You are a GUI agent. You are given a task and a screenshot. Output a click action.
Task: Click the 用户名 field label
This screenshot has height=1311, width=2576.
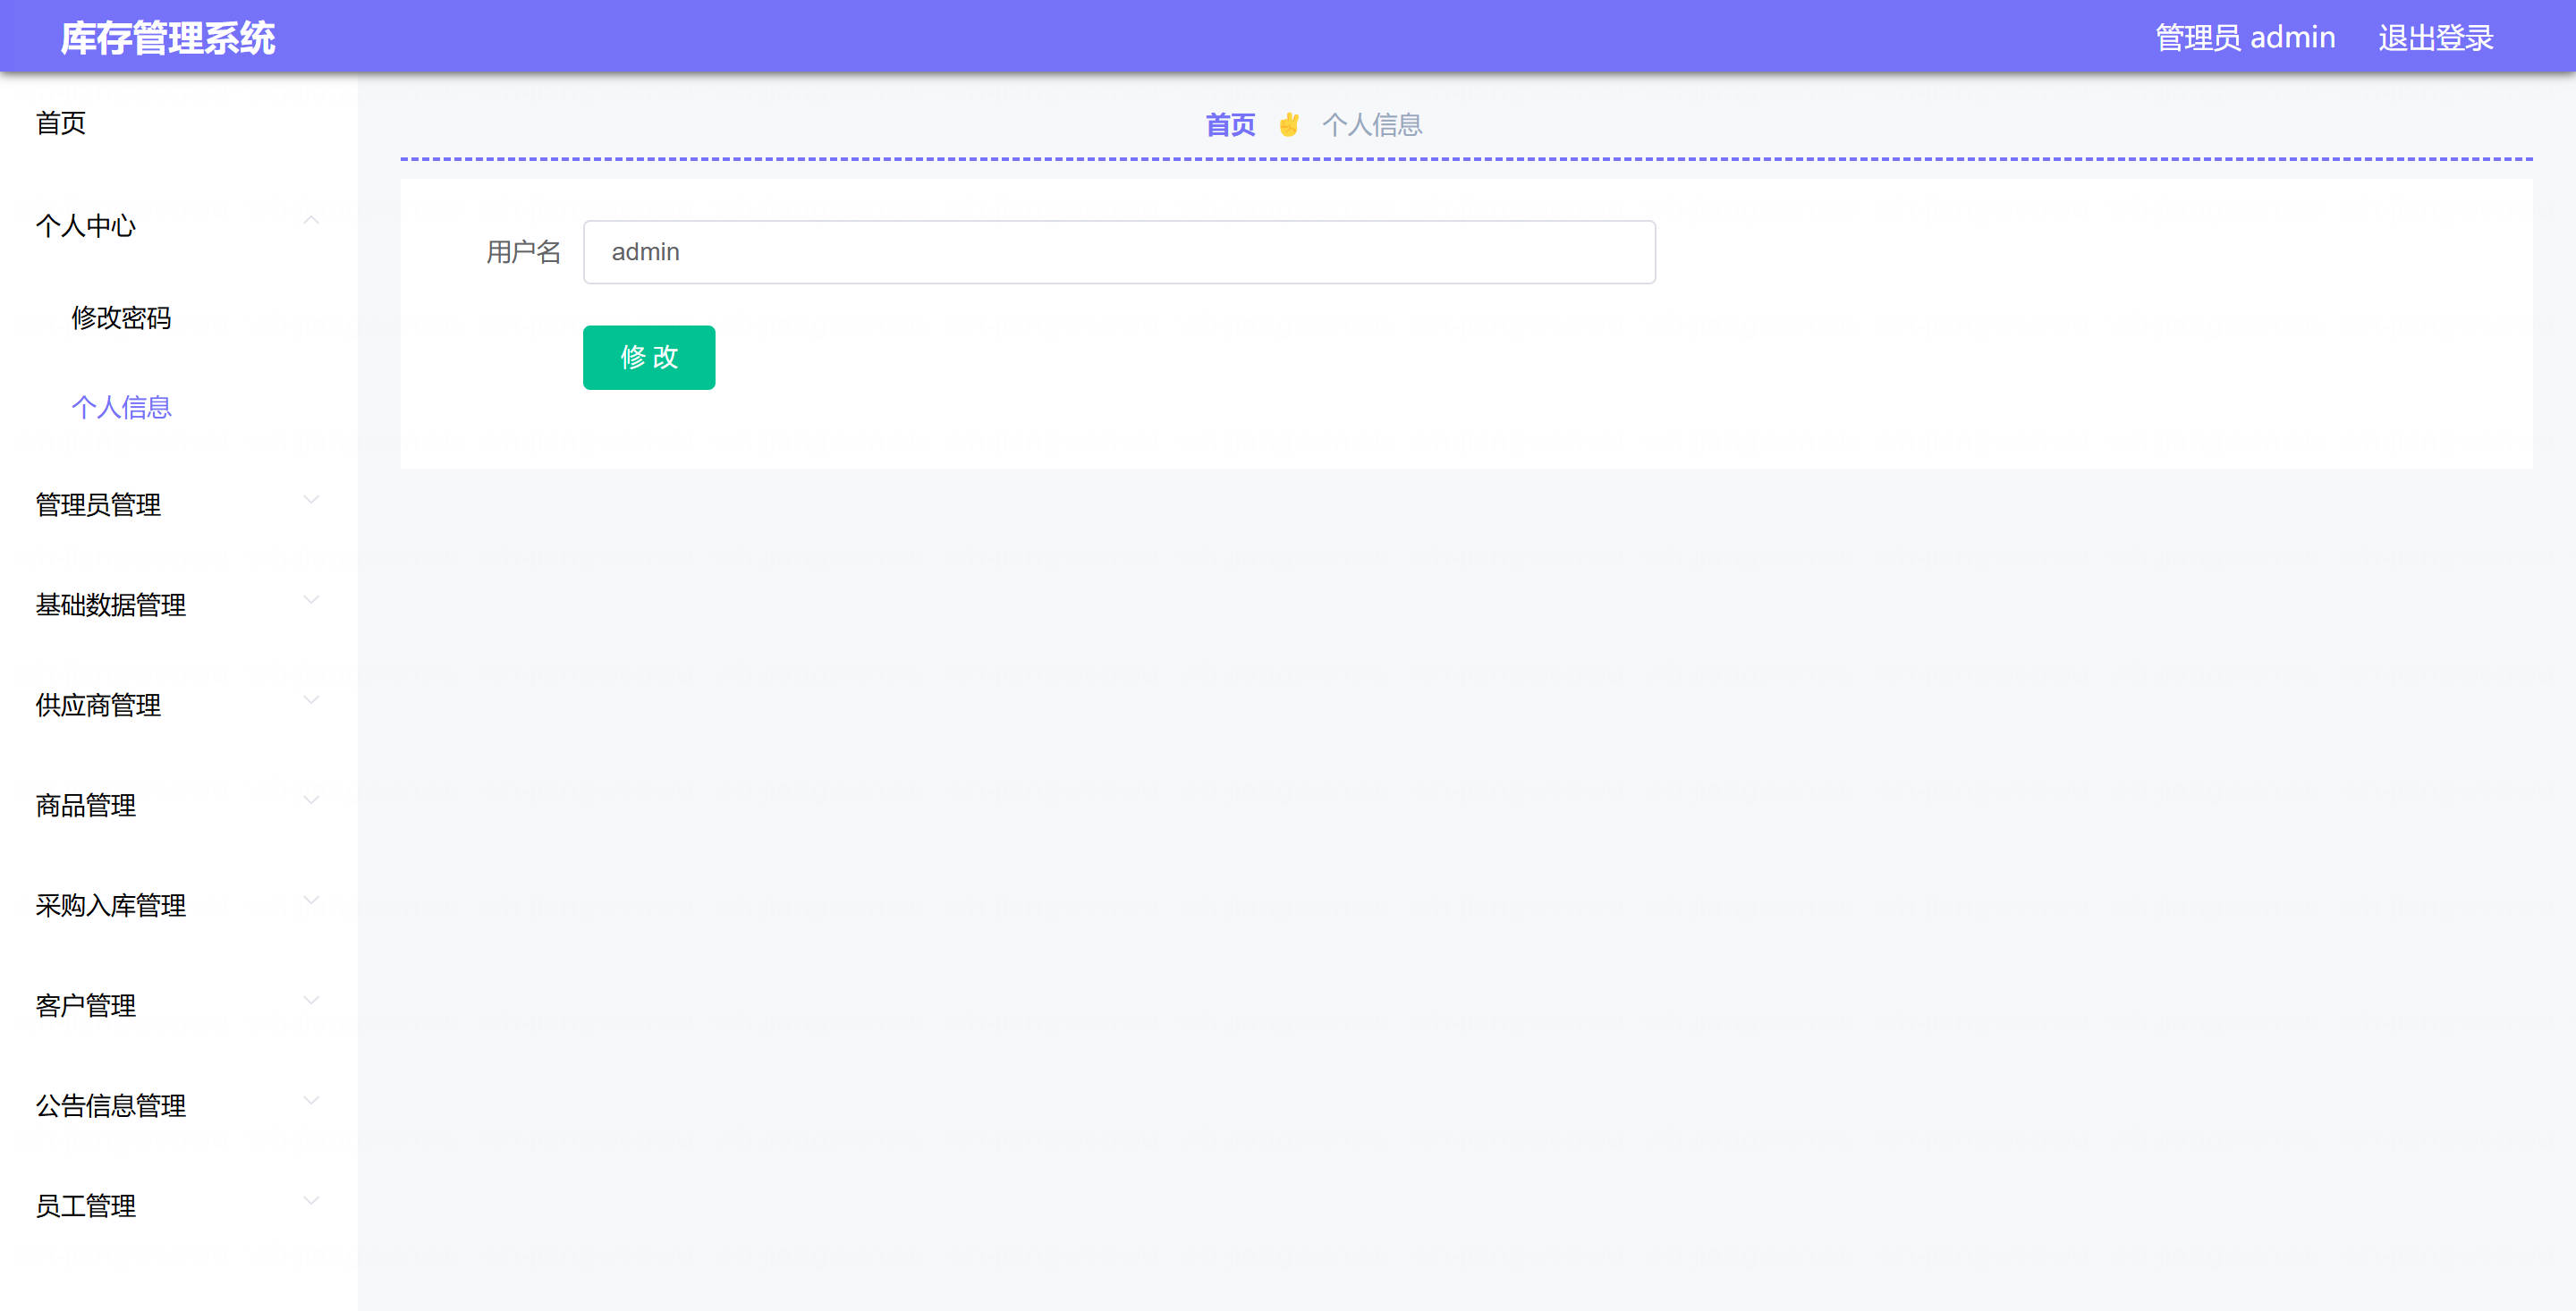pos(523,252)
